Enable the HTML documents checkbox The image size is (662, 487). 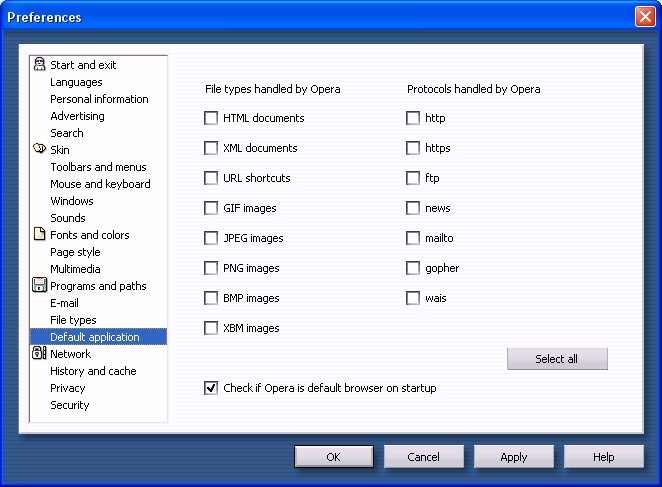[x=211, y=118]
